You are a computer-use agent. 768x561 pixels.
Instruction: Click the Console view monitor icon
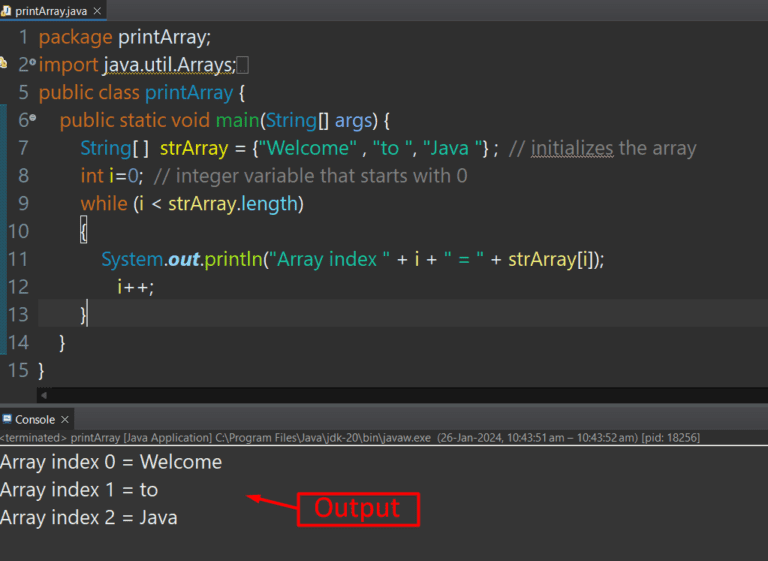(7, 419)
